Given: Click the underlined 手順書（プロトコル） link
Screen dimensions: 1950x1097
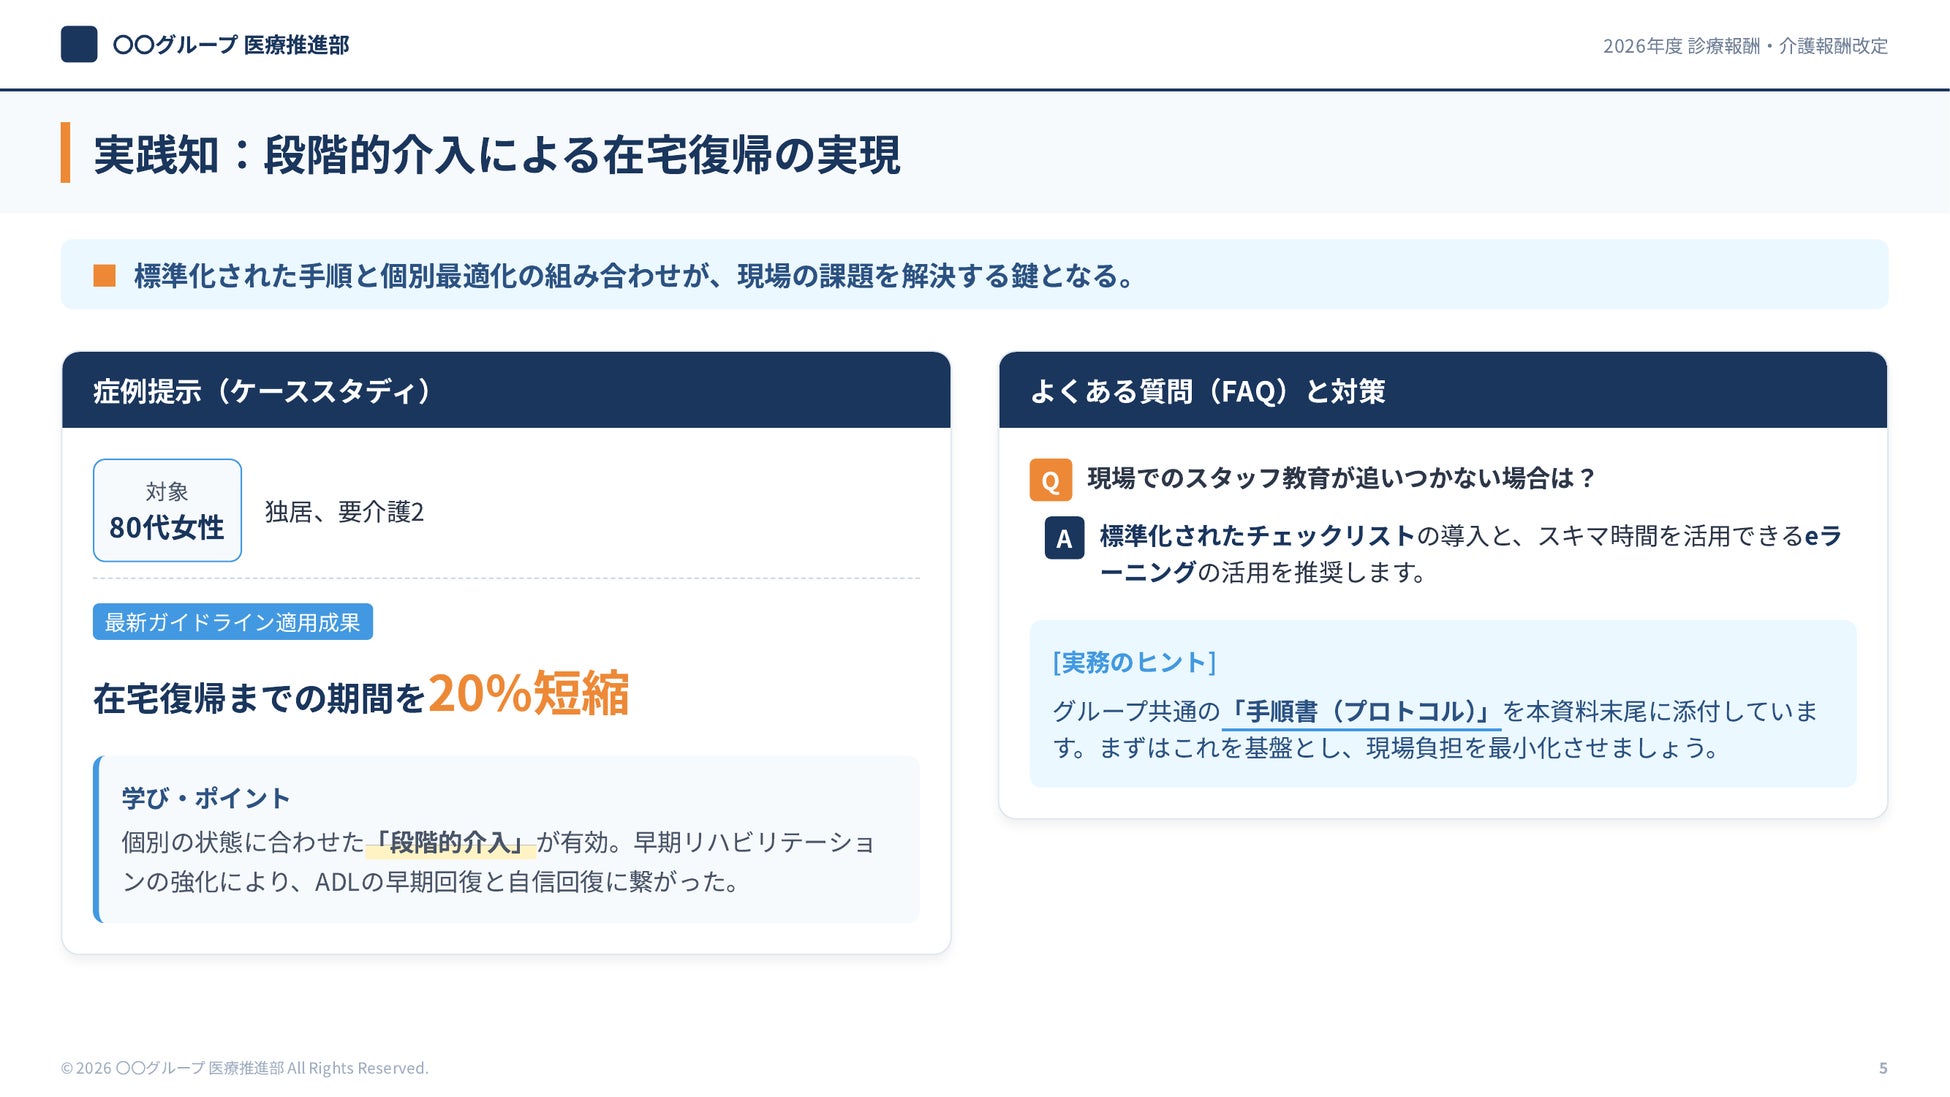Looking at the screenshot, I should pyautogui.click(x=1361, y=712).
